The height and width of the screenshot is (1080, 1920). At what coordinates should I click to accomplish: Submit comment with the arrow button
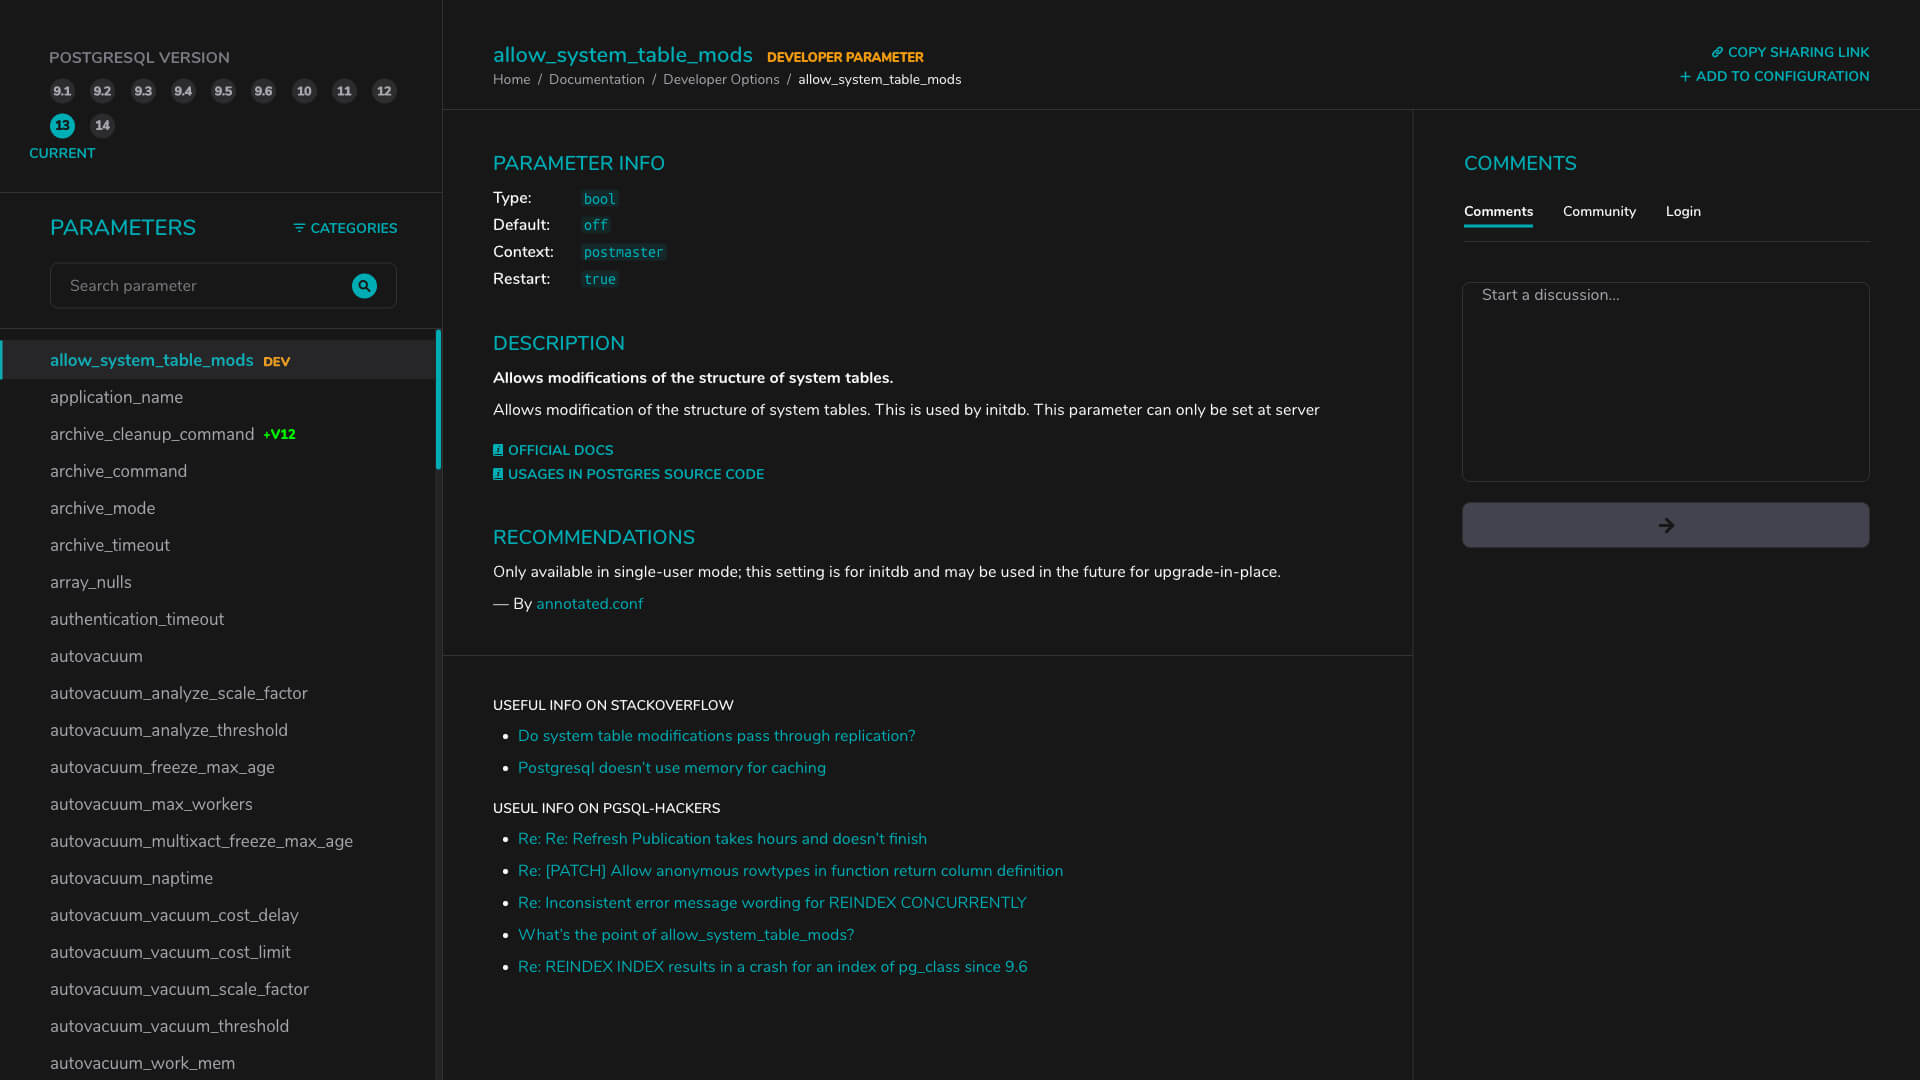[x=1665, y=525]
